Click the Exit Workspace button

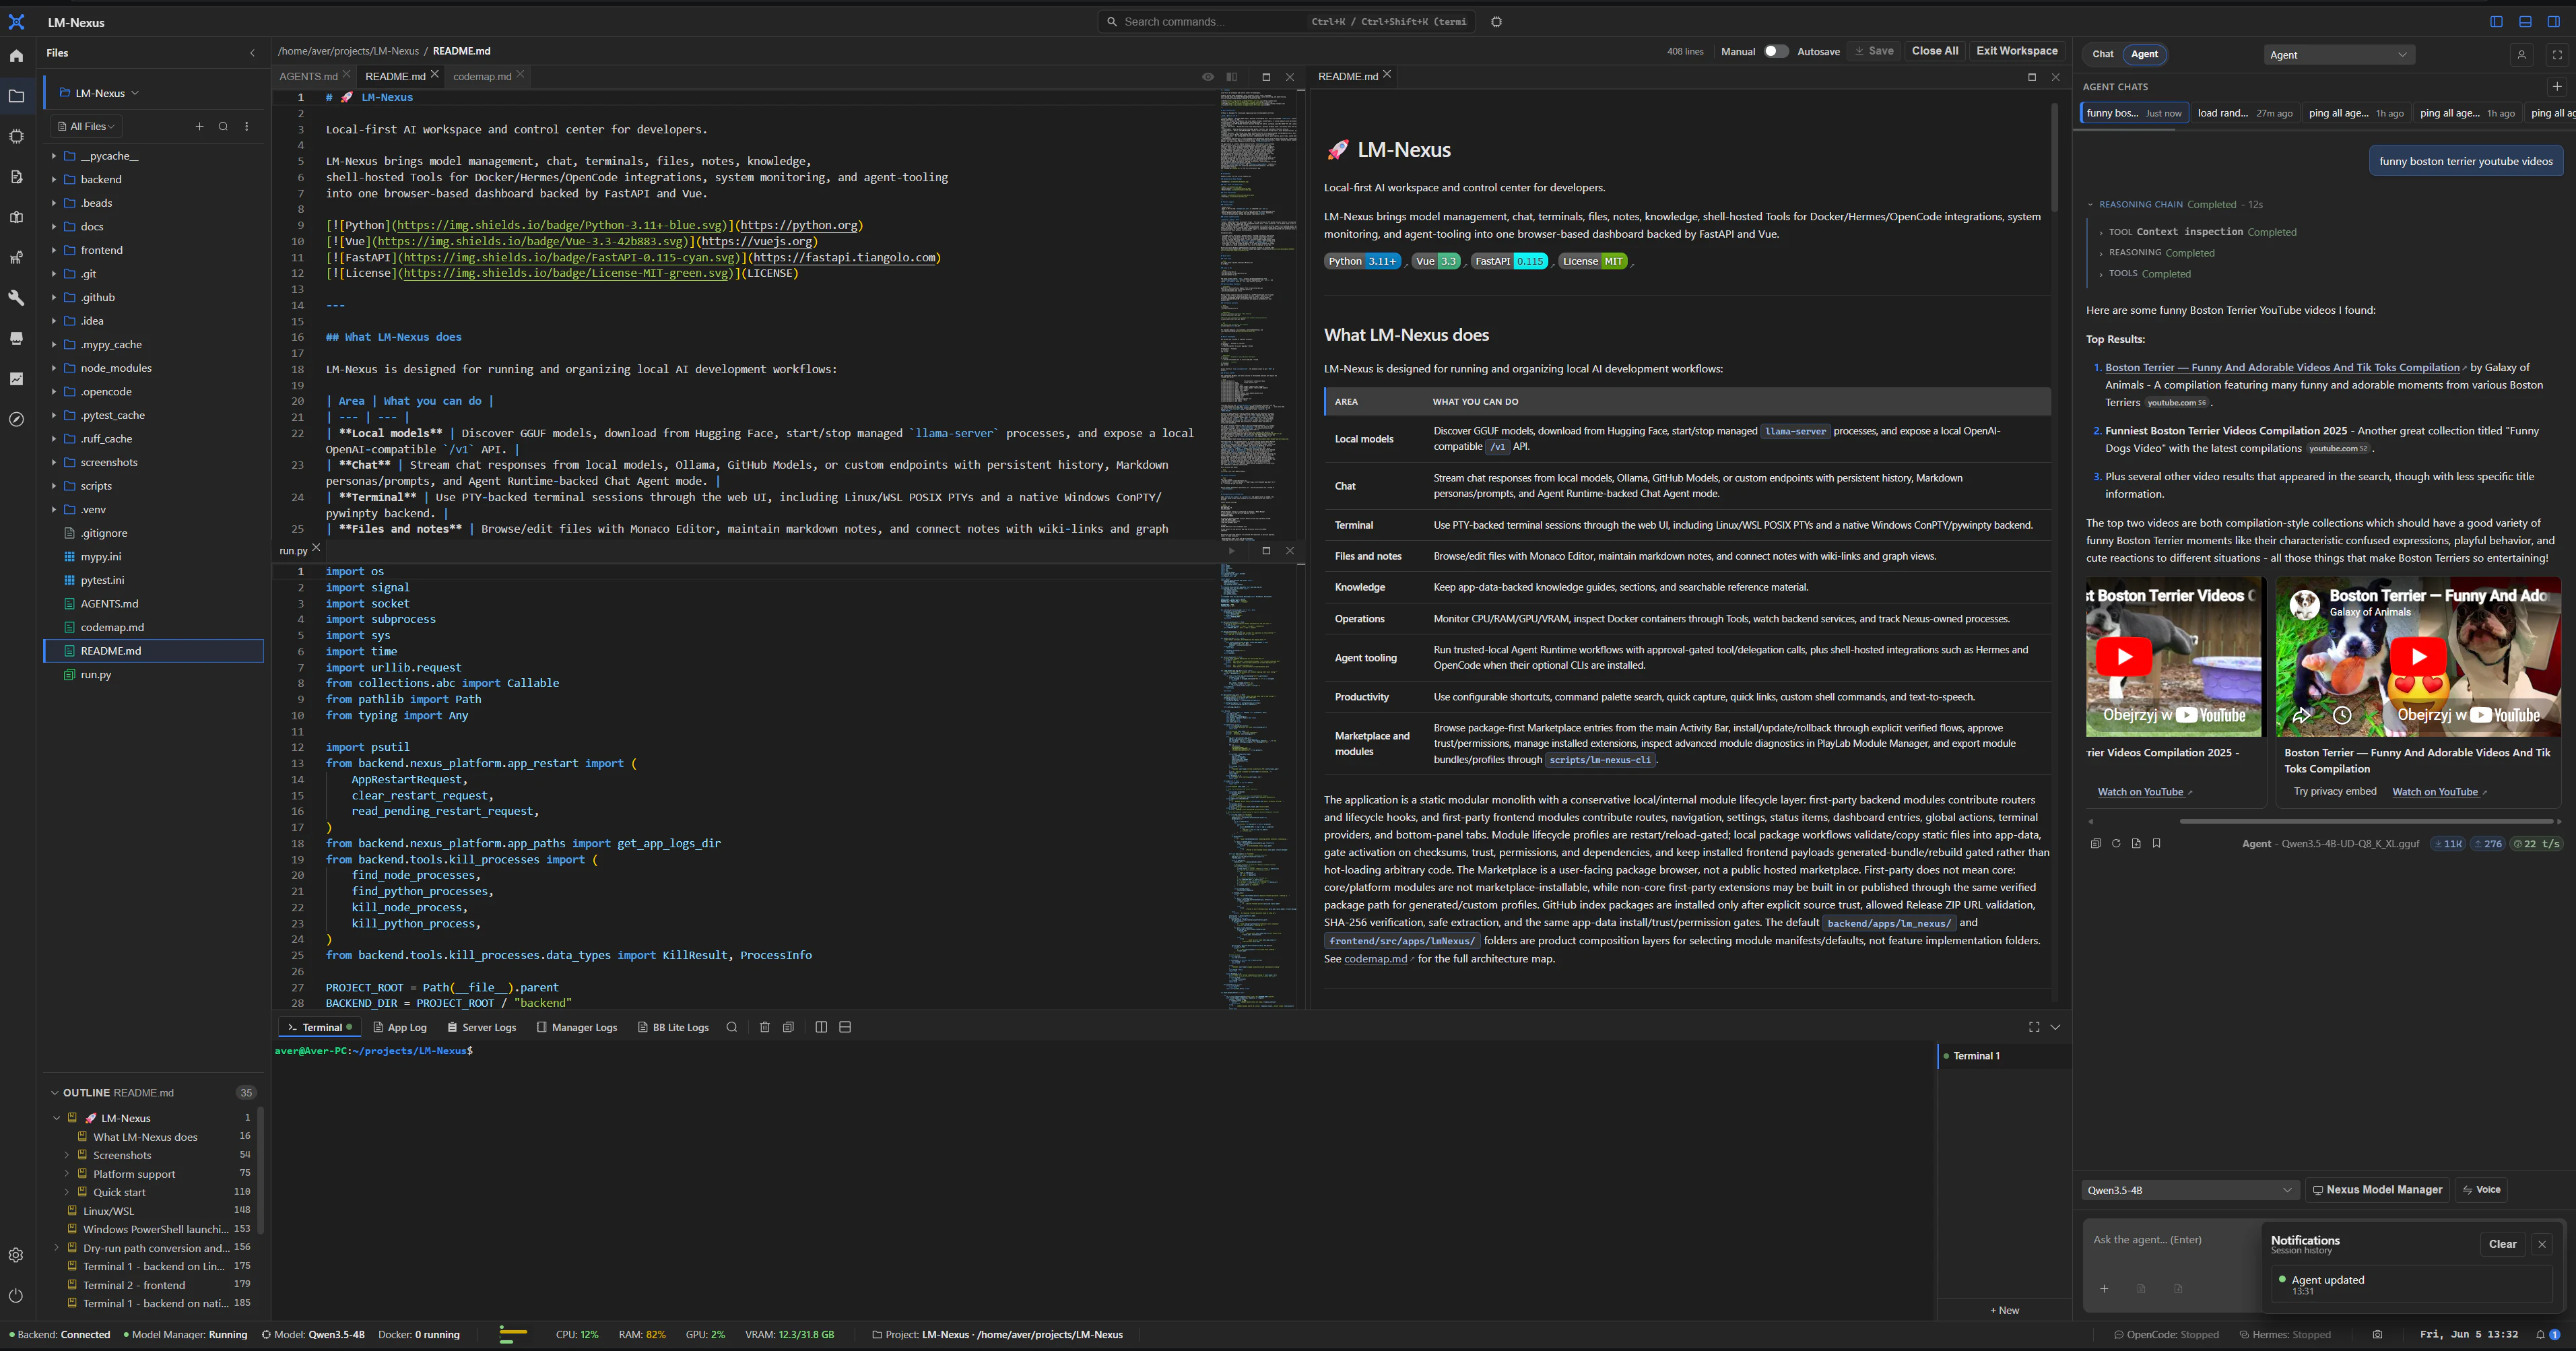(2016, 51)
